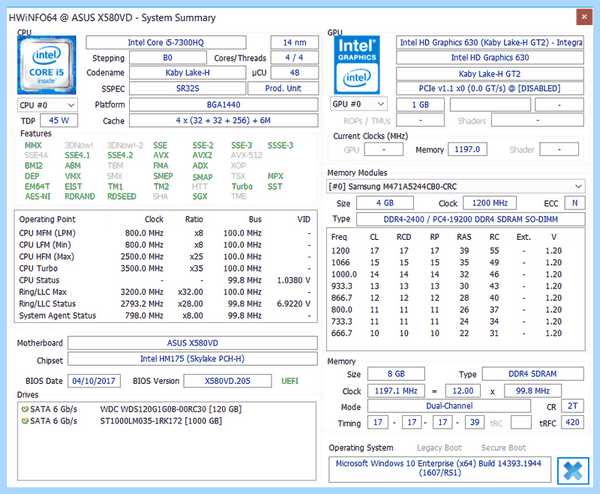Click the Intel Core i5-7300HQ name field
The image size is (600, 494).
click(x=166, y=42)
